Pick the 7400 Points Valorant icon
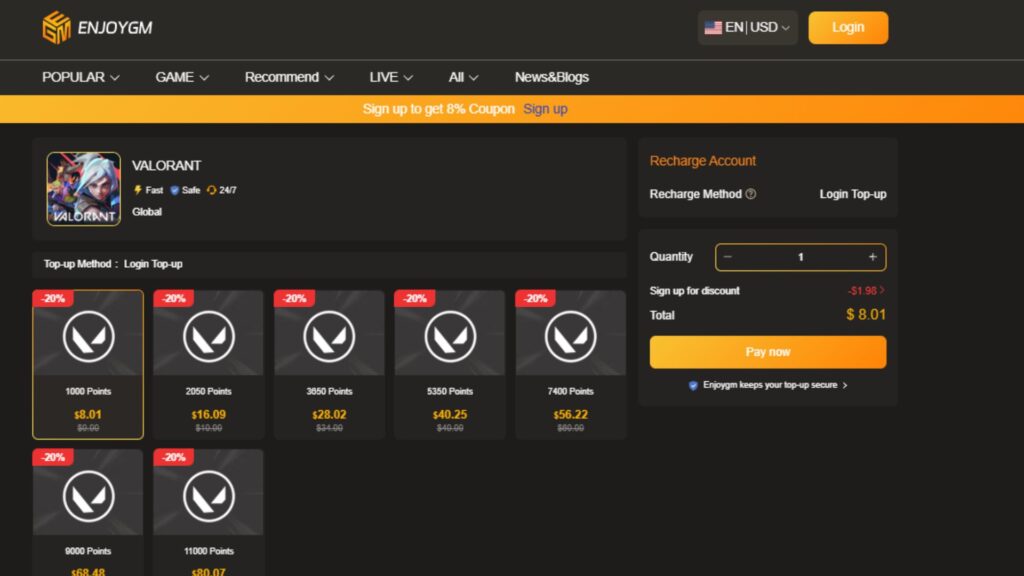 click(x=570, y=337)
